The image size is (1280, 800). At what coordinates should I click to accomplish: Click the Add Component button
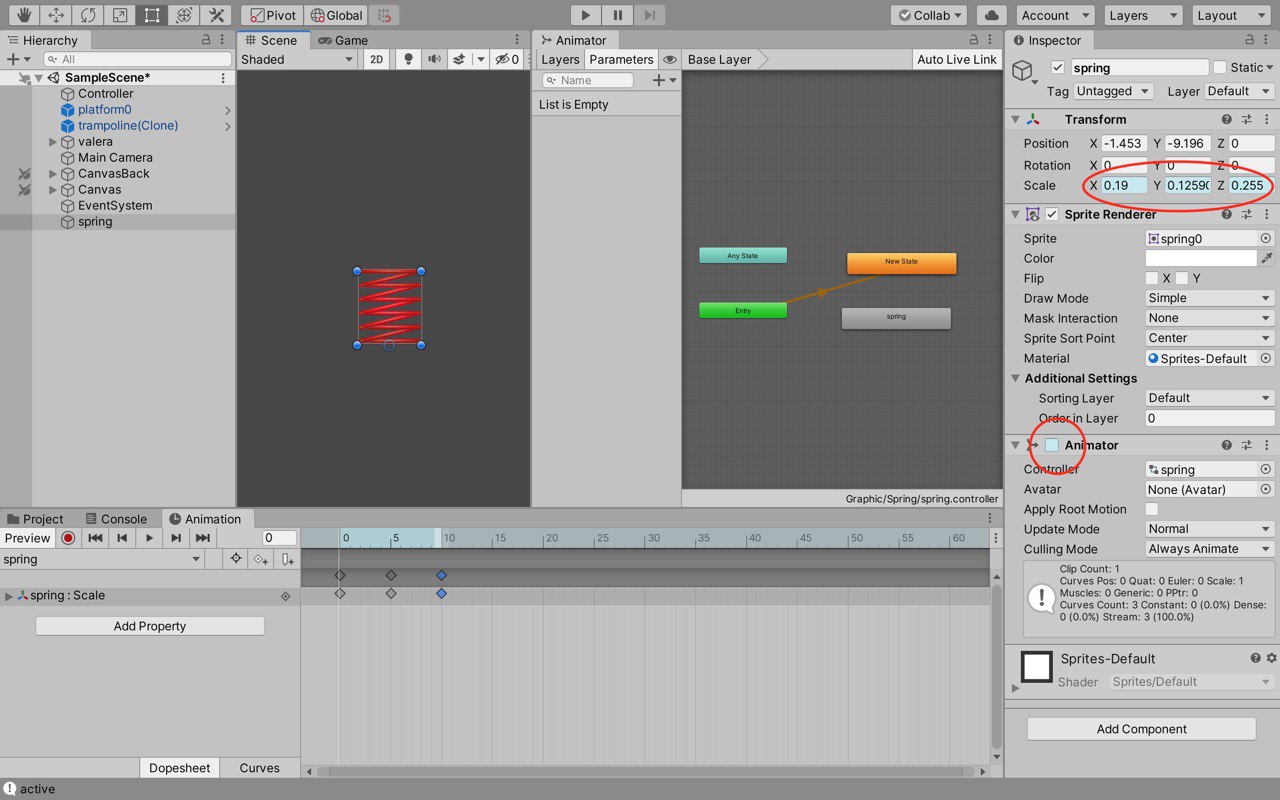tap(1141, 729)
